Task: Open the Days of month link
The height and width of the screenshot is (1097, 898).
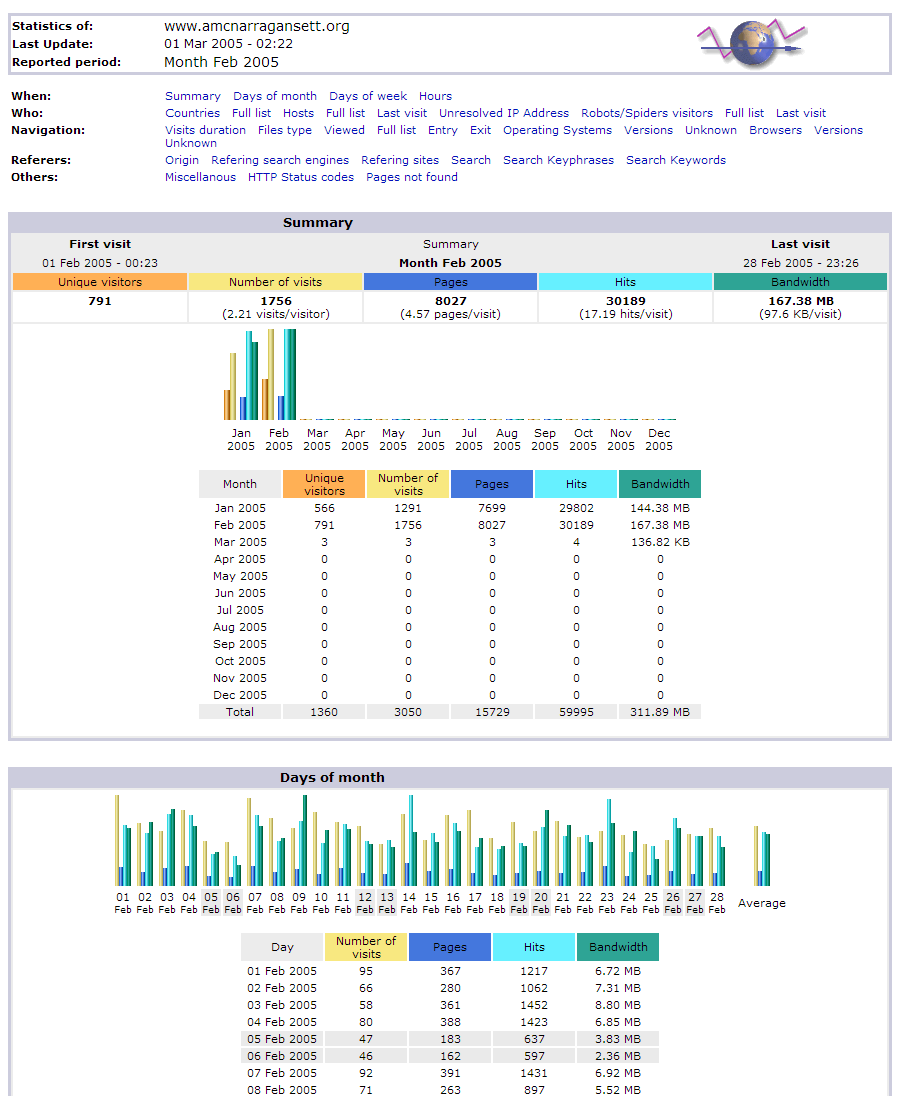Action: point(275,96)
